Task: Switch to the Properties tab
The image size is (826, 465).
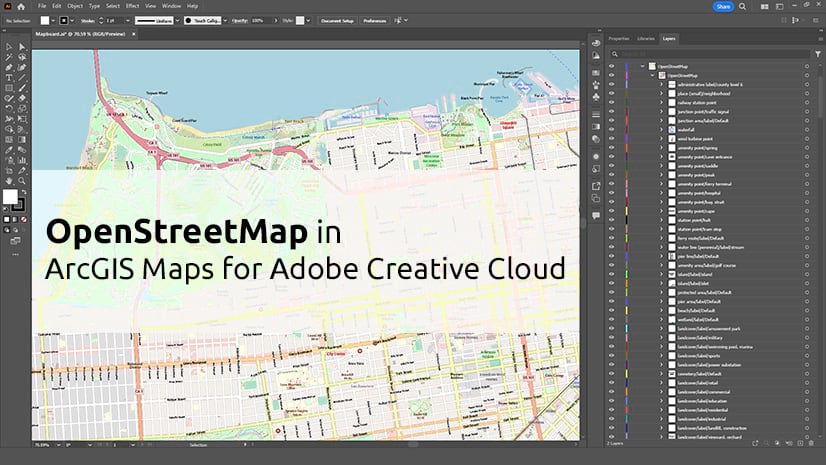Action: click(619, 39)
